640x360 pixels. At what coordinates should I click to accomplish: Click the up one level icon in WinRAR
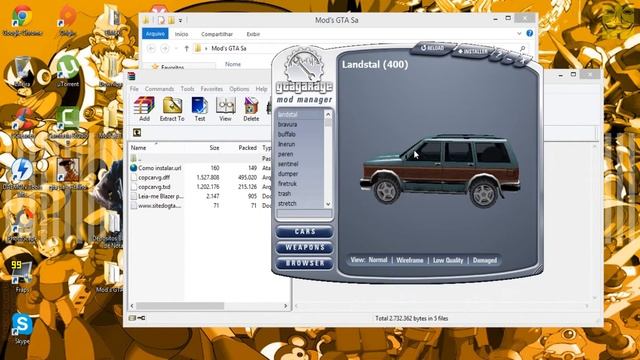(x=137, y=133)
